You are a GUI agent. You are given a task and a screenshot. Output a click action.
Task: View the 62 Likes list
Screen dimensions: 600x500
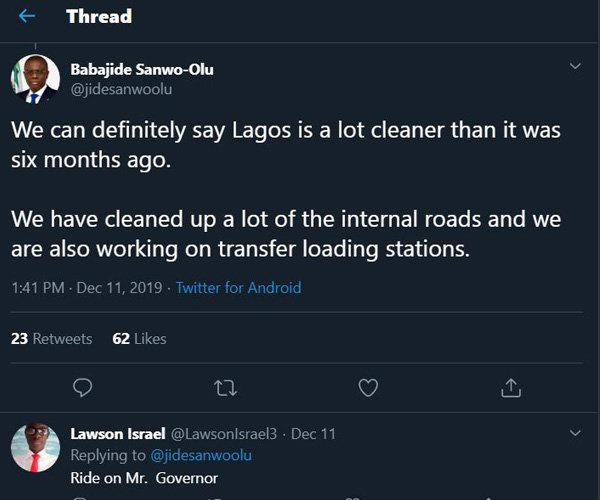tap(139, 339)
